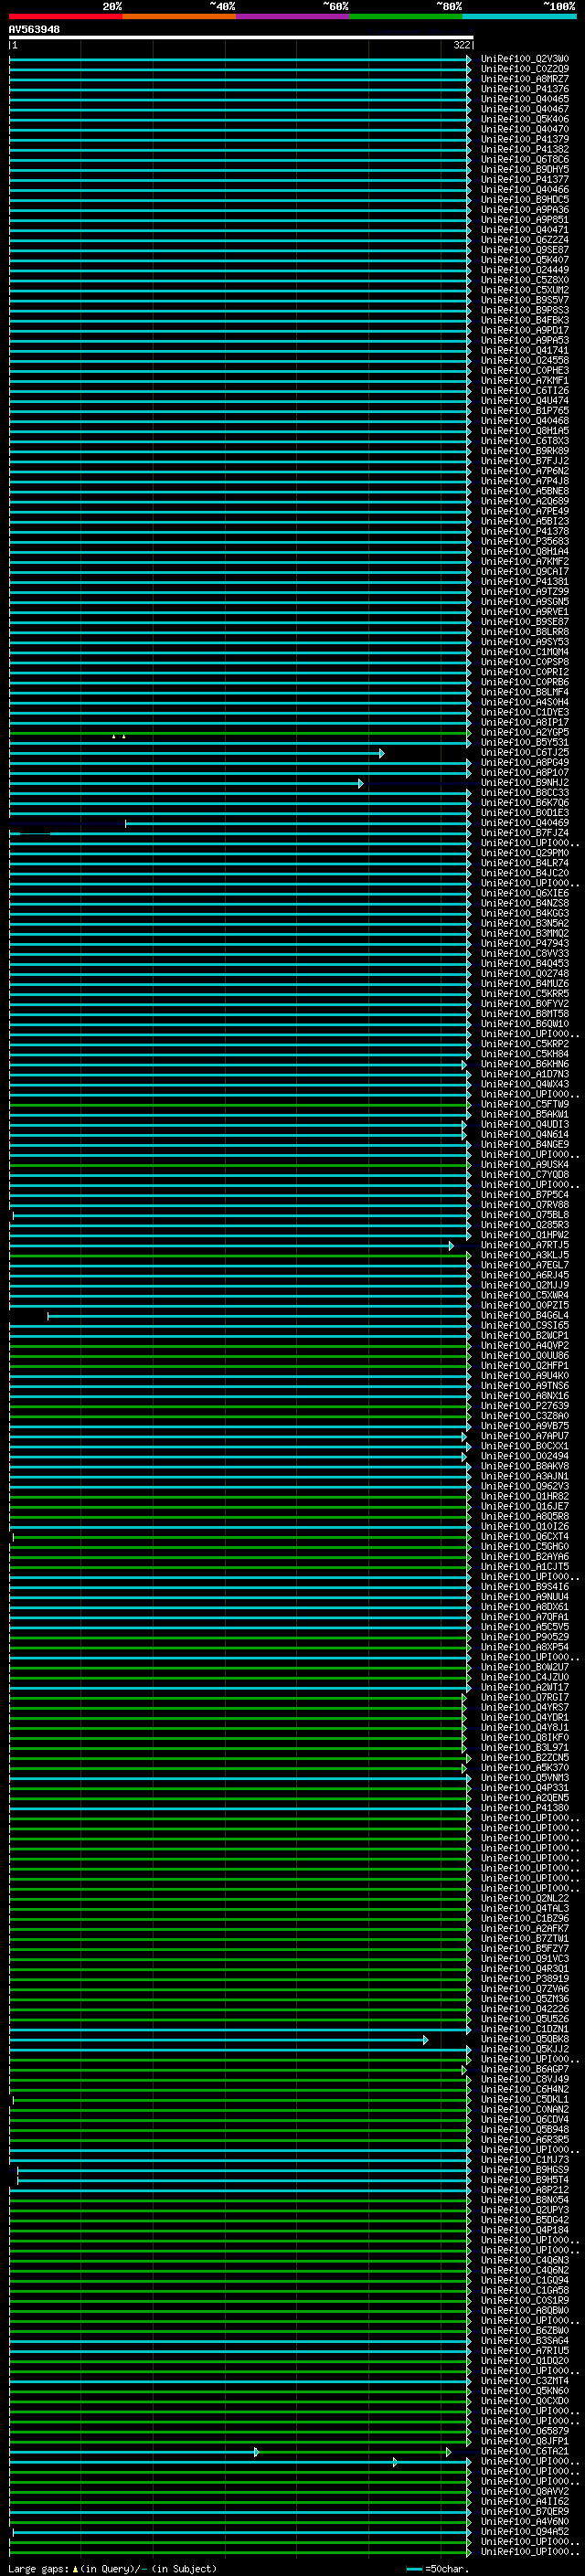Click the white query sequence bar
This screenshot has width=585, height=2576.
(241, 38)
